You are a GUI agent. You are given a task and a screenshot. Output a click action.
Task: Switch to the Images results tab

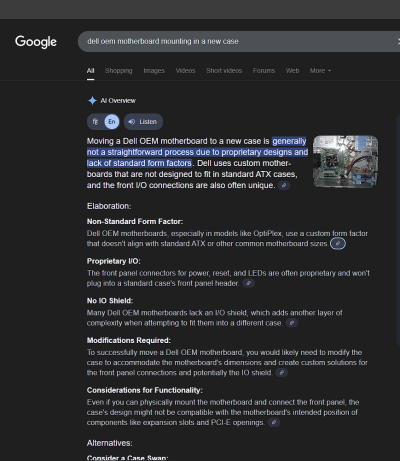(154, 71)
